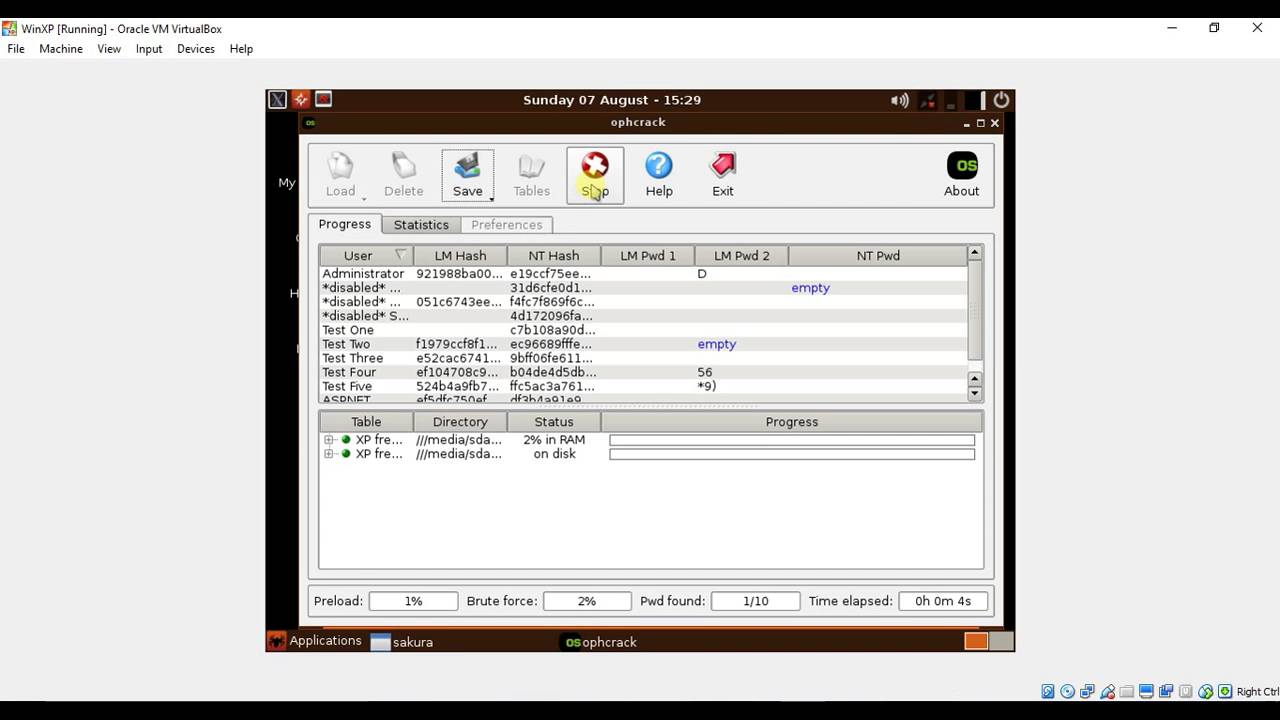Viewport: 1280px width, 720px height.
Task: Click the ophcrack window title icon
Action: click(x=310, y=123)
